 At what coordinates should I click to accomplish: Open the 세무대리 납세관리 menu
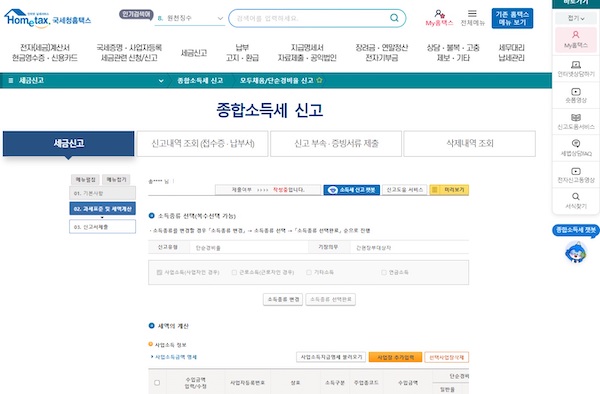pos(511,53)
